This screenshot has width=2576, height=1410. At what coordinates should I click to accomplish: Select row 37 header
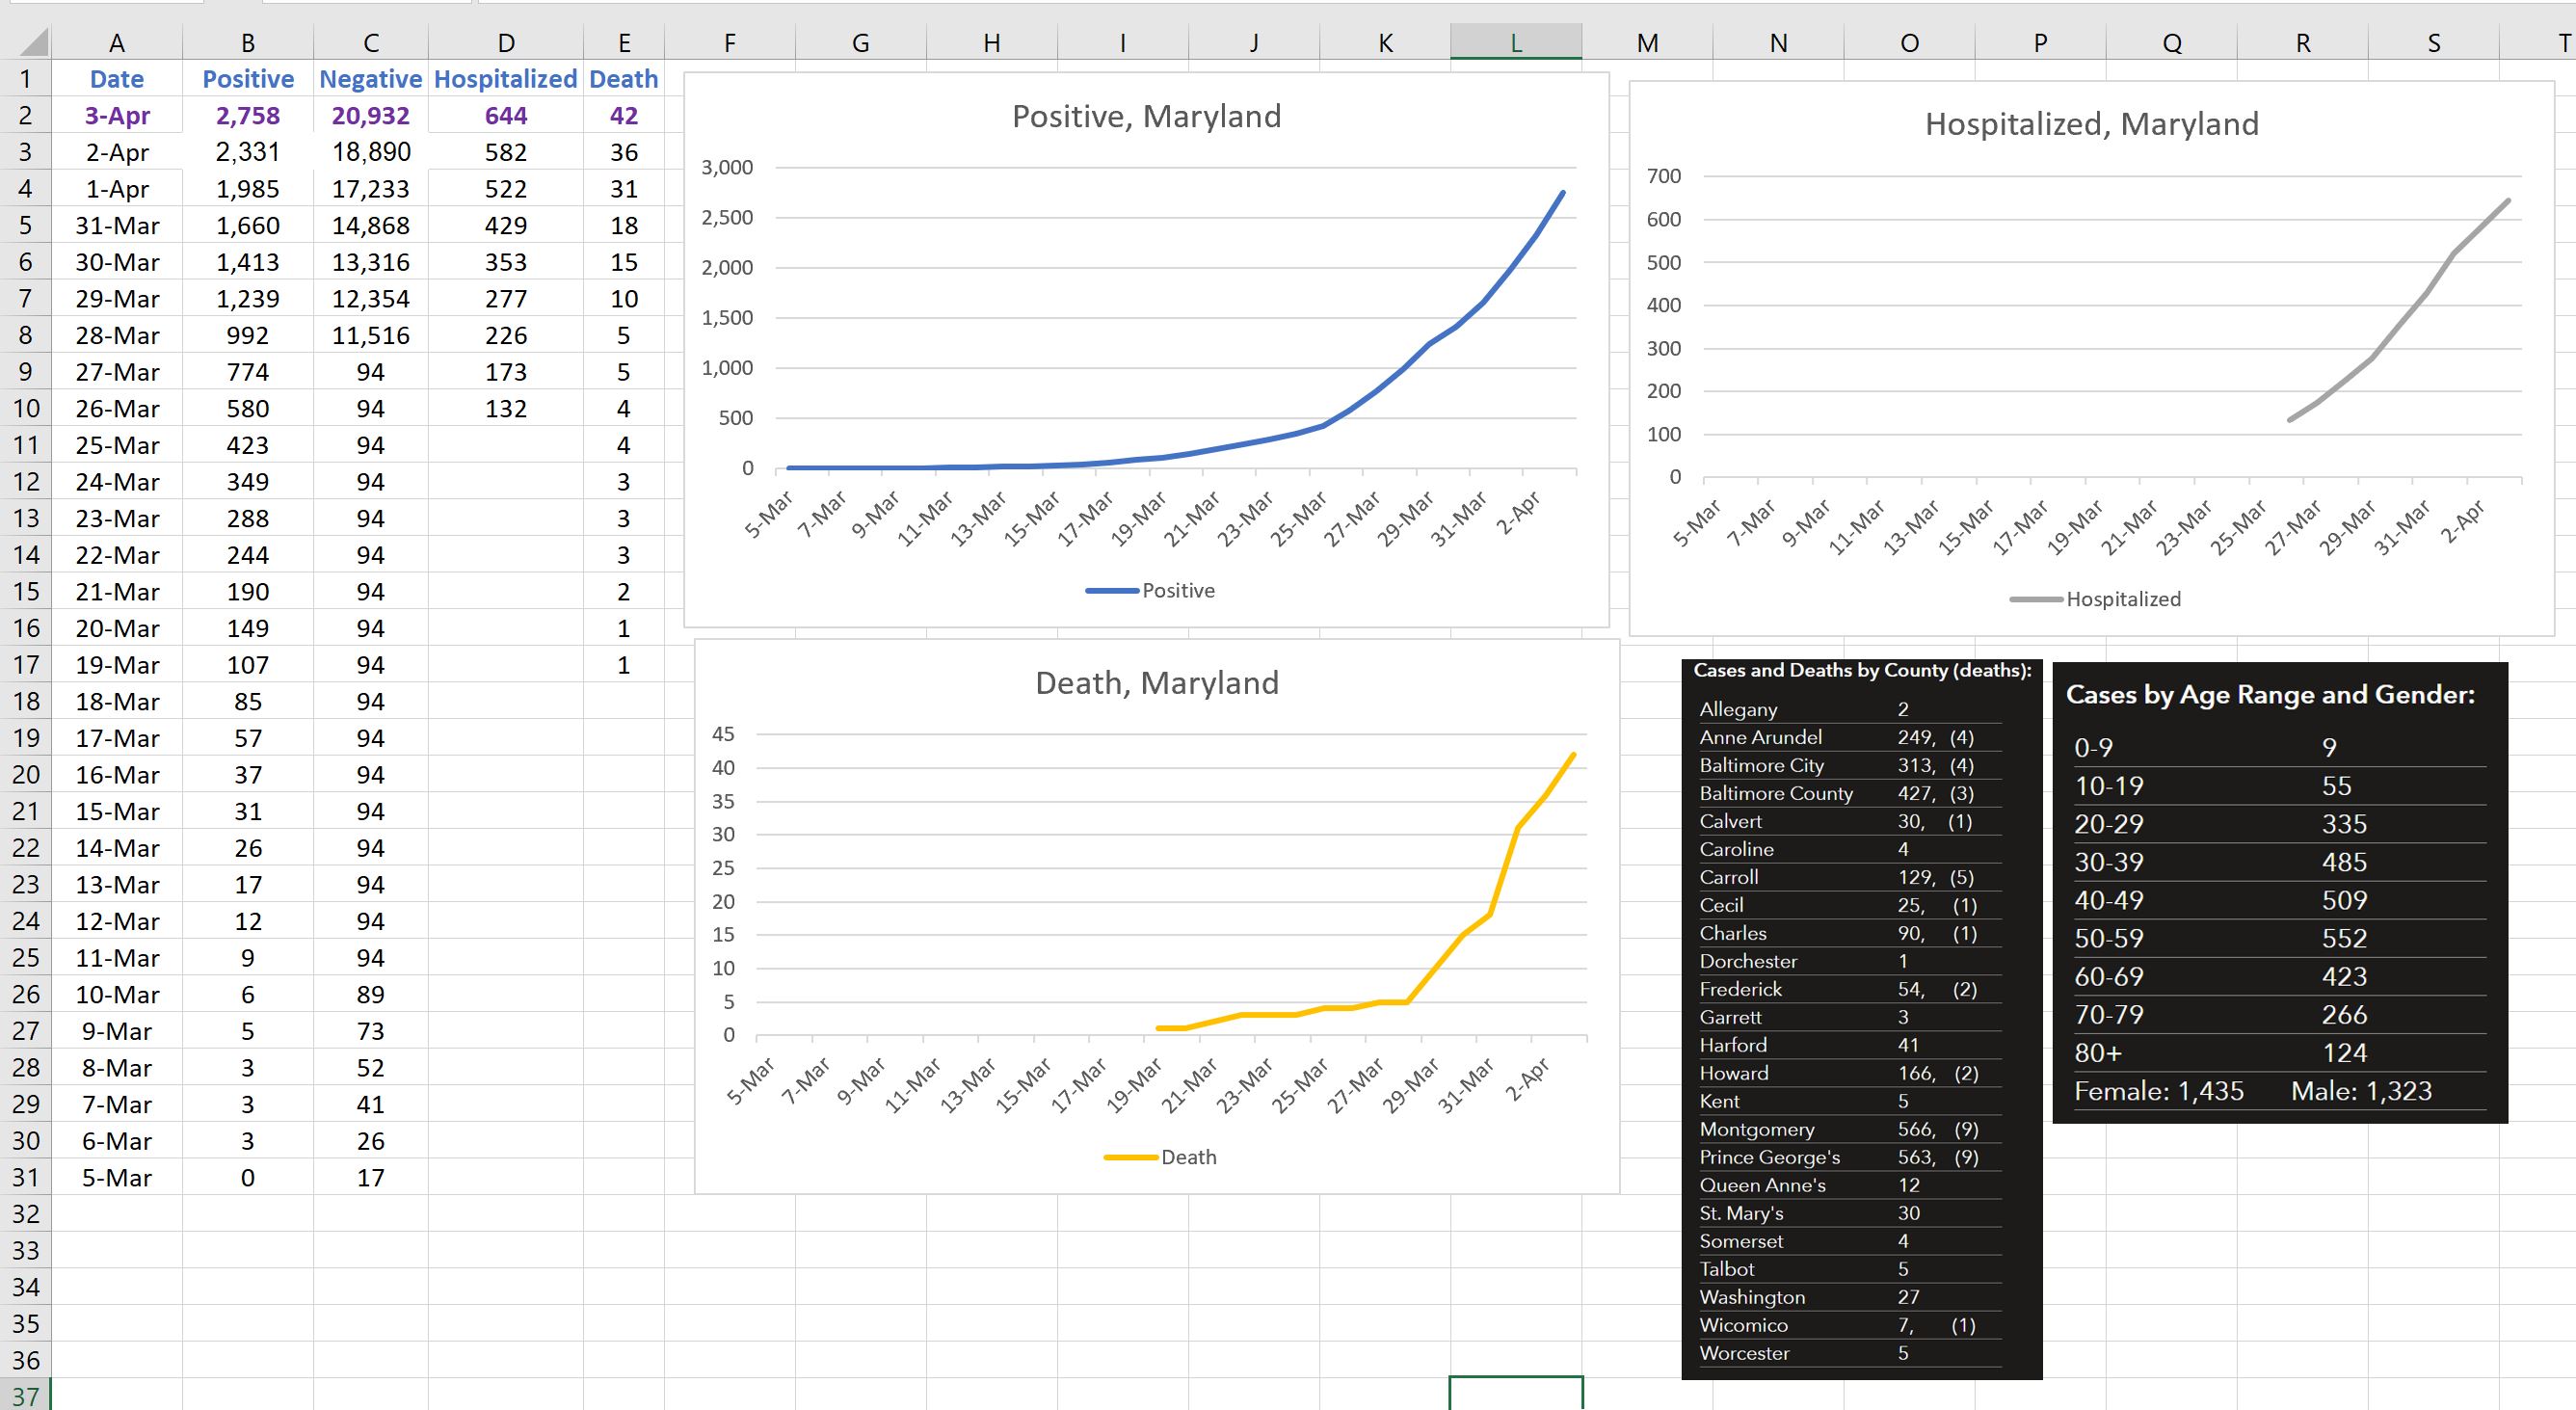point(25,1395)
